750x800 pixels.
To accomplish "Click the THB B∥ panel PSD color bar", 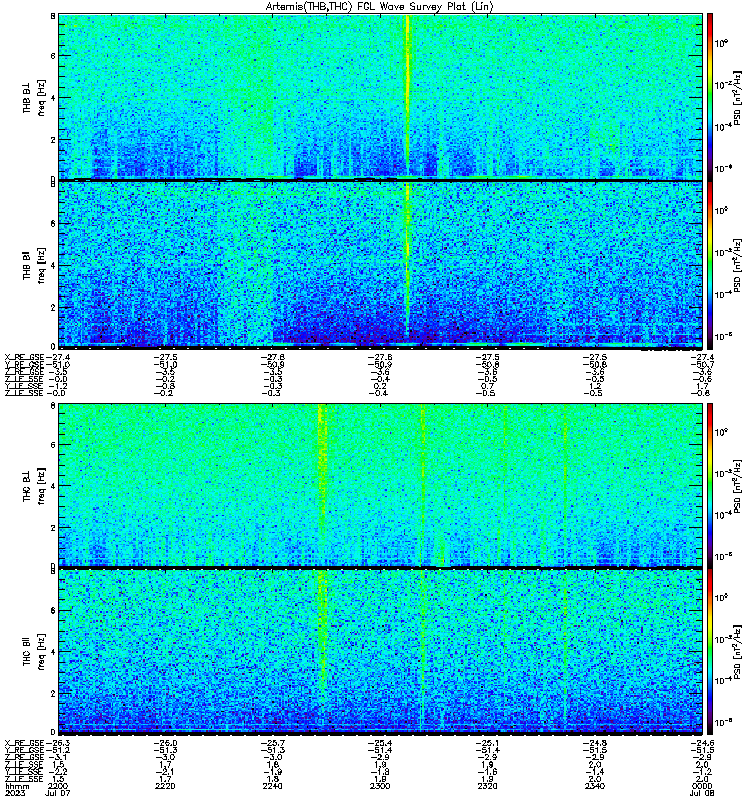I will [710, 265].
